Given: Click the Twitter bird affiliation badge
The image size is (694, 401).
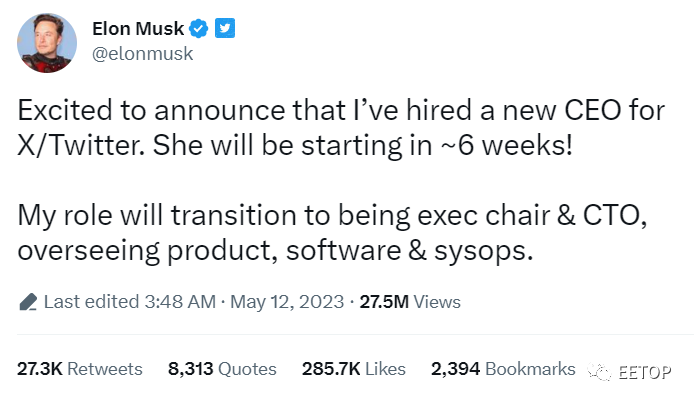Looking at the screenshot, I should tap(225, 28).
